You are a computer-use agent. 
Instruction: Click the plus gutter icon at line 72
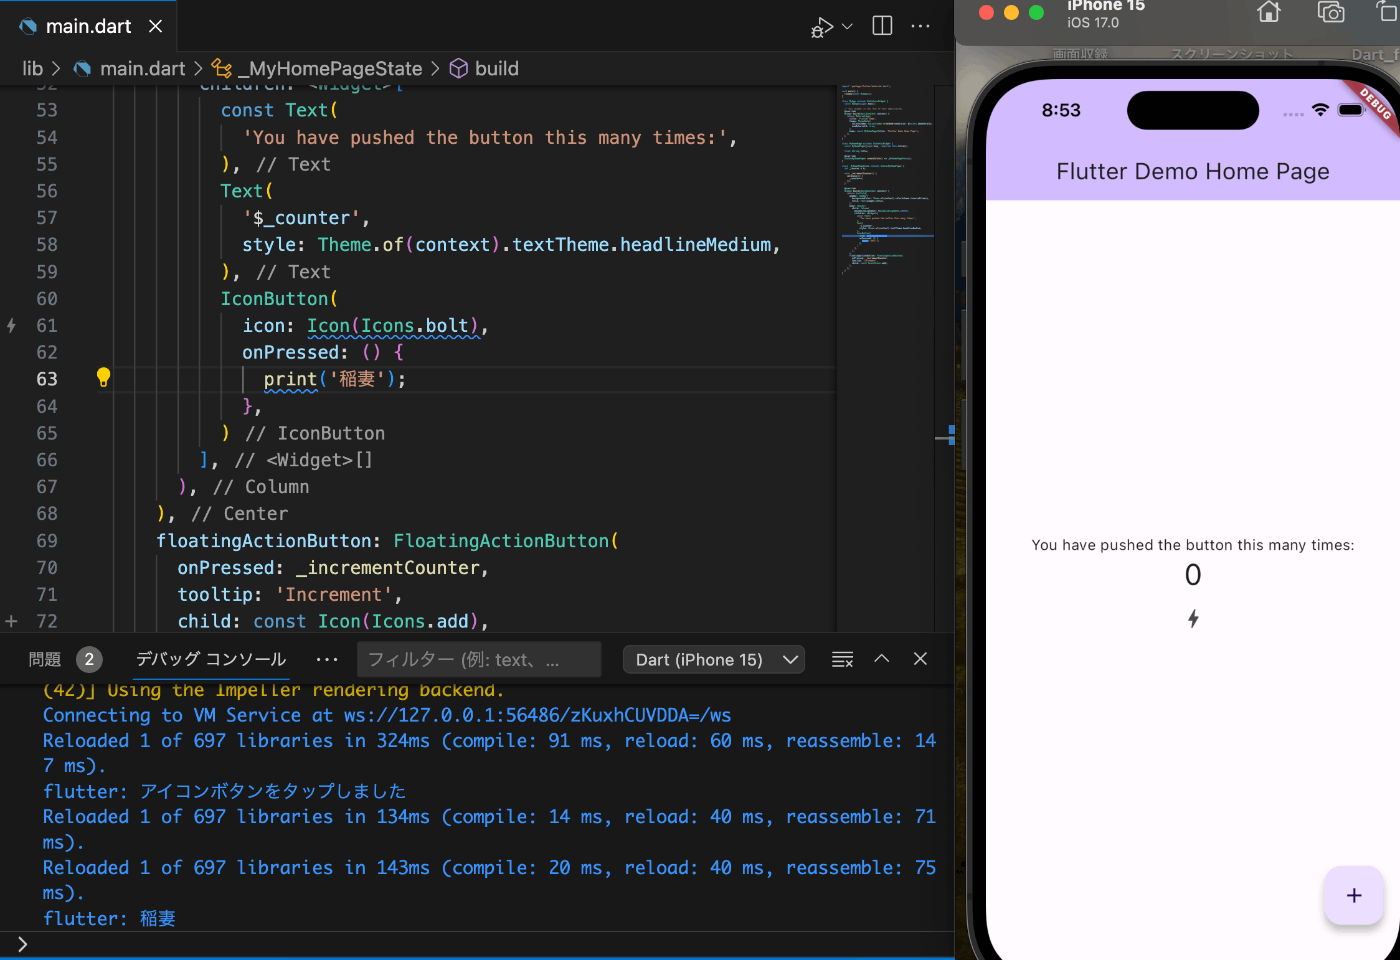coord(11,621)
